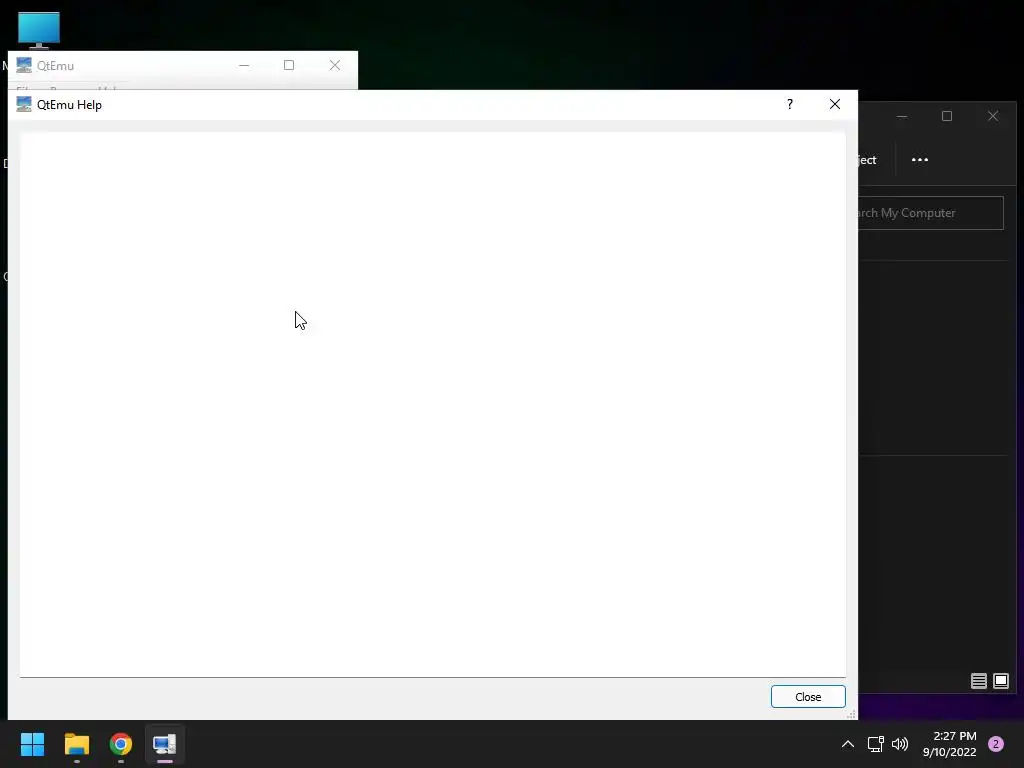Click the Search My Computer field
The image size is (1024, 768).
pyautogui.click(x=931, y=213)
